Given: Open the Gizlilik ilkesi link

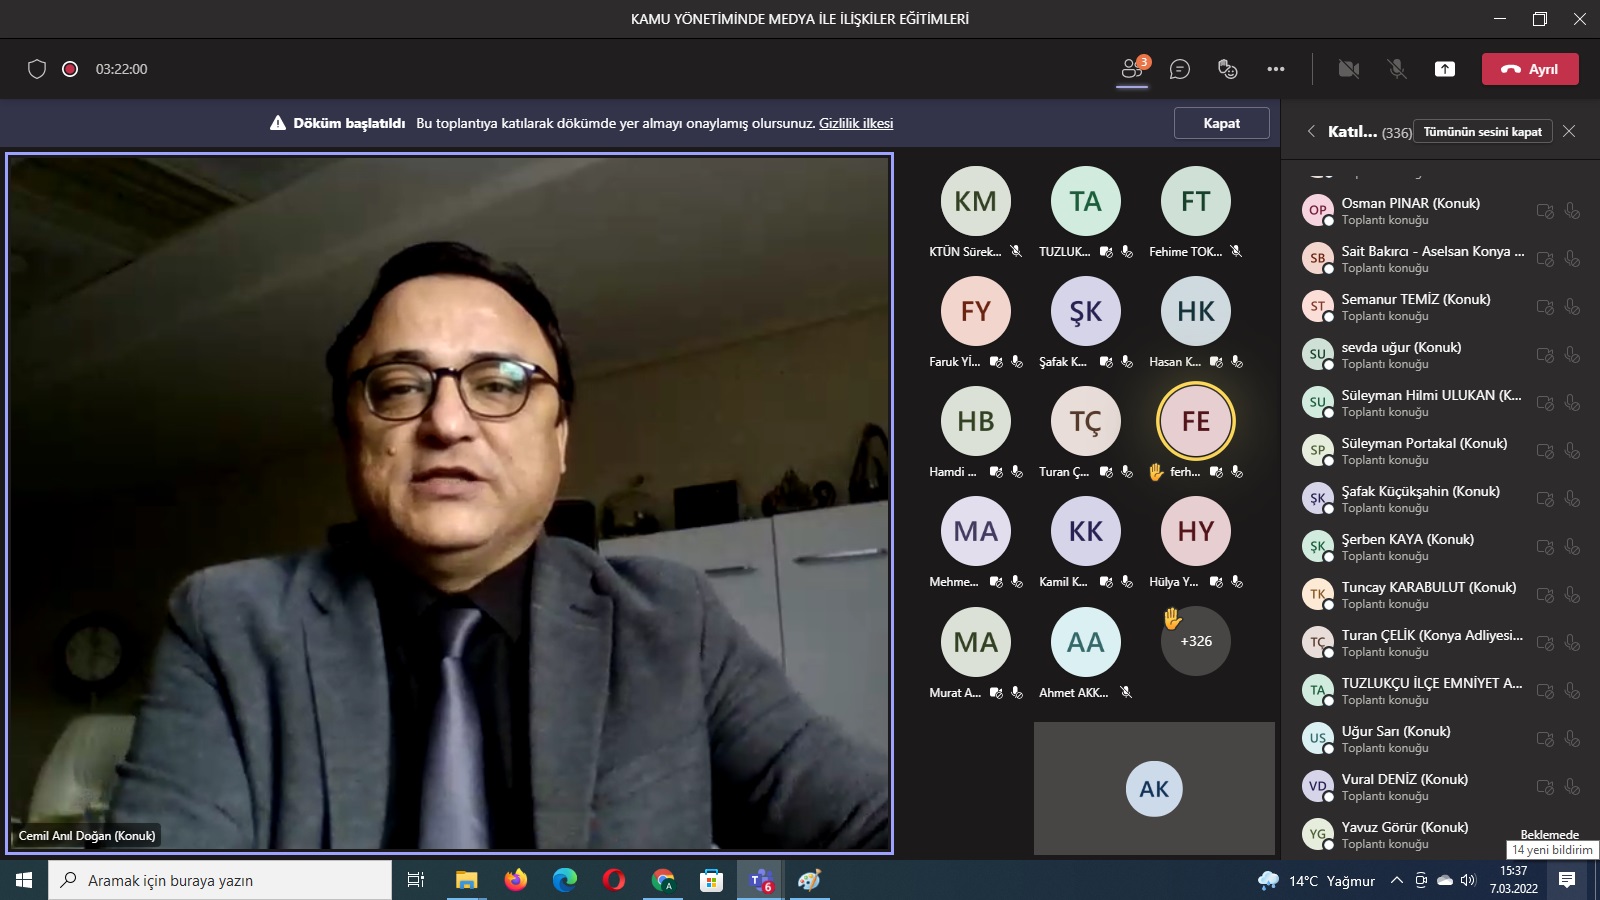Looking at the screenshot, I should 856,123.
